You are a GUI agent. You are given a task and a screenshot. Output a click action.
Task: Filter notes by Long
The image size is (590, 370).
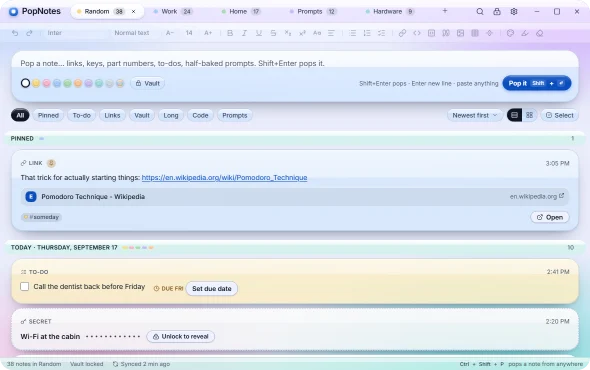pos(171,115)
